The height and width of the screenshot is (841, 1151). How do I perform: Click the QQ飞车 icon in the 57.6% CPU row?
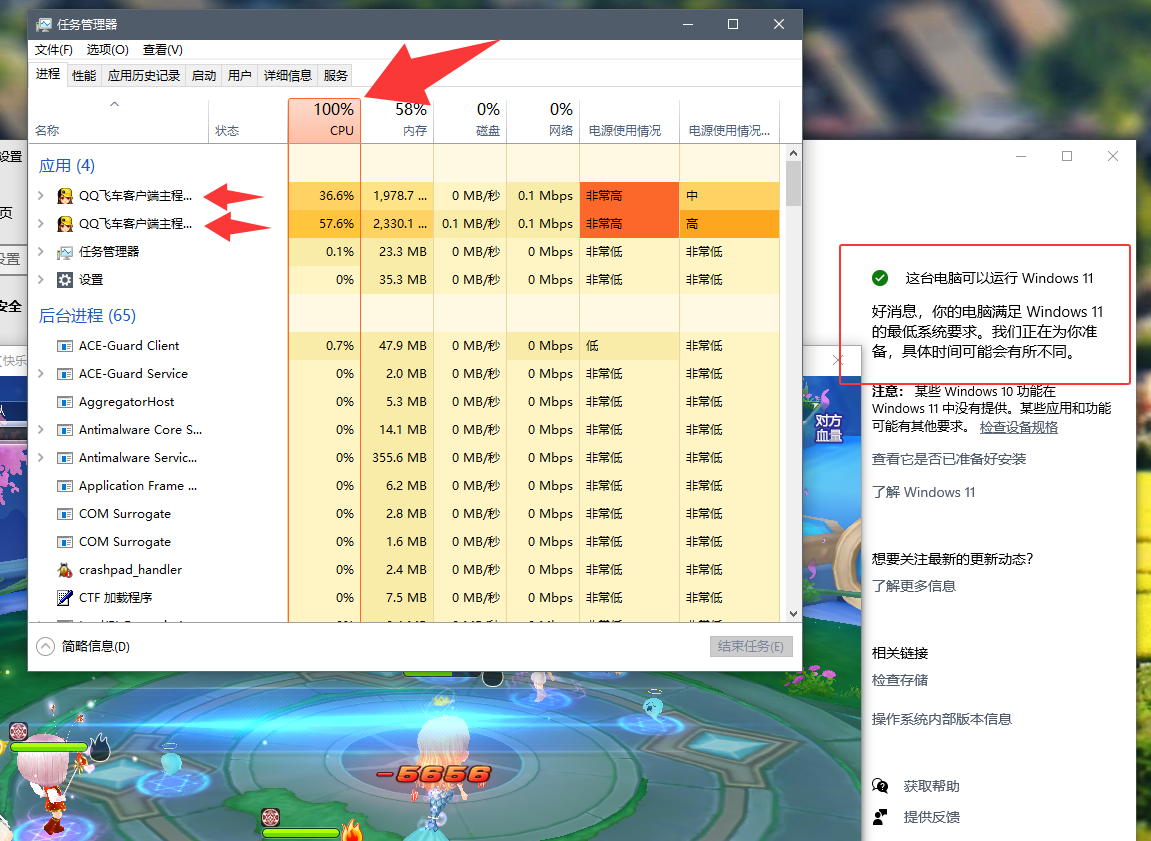(65, 224)
